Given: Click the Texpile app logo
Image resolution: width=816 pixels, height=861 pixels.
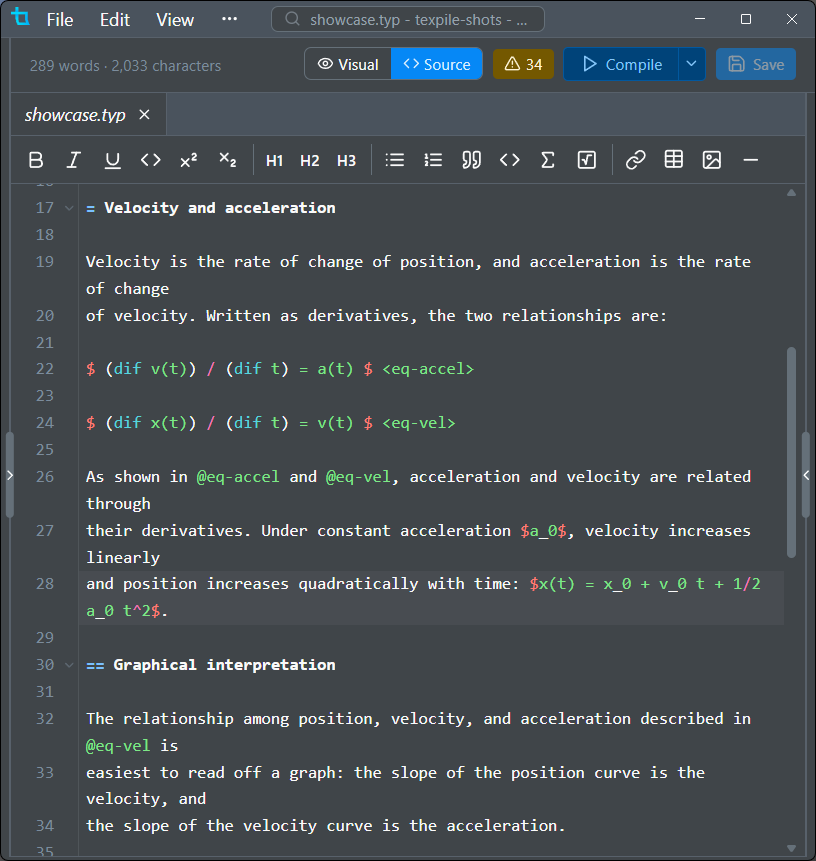Looking at the screenshot, I should pos(20,17).
